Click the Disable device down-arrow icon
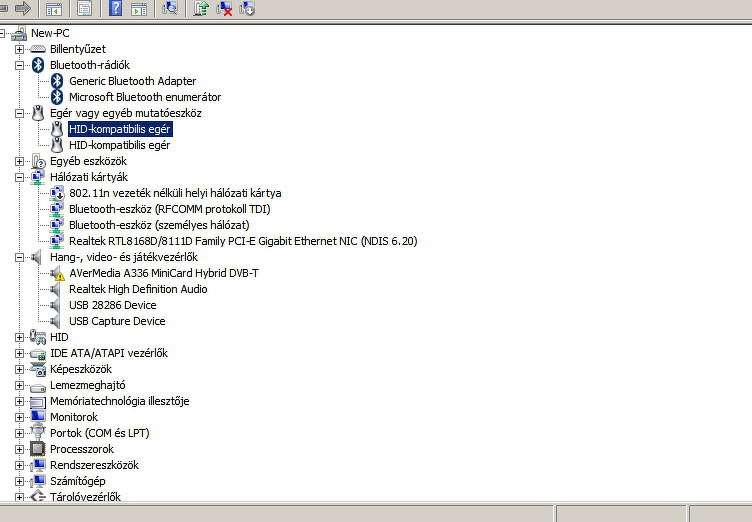This screenshot has height=522, width=752. point(247,8)
